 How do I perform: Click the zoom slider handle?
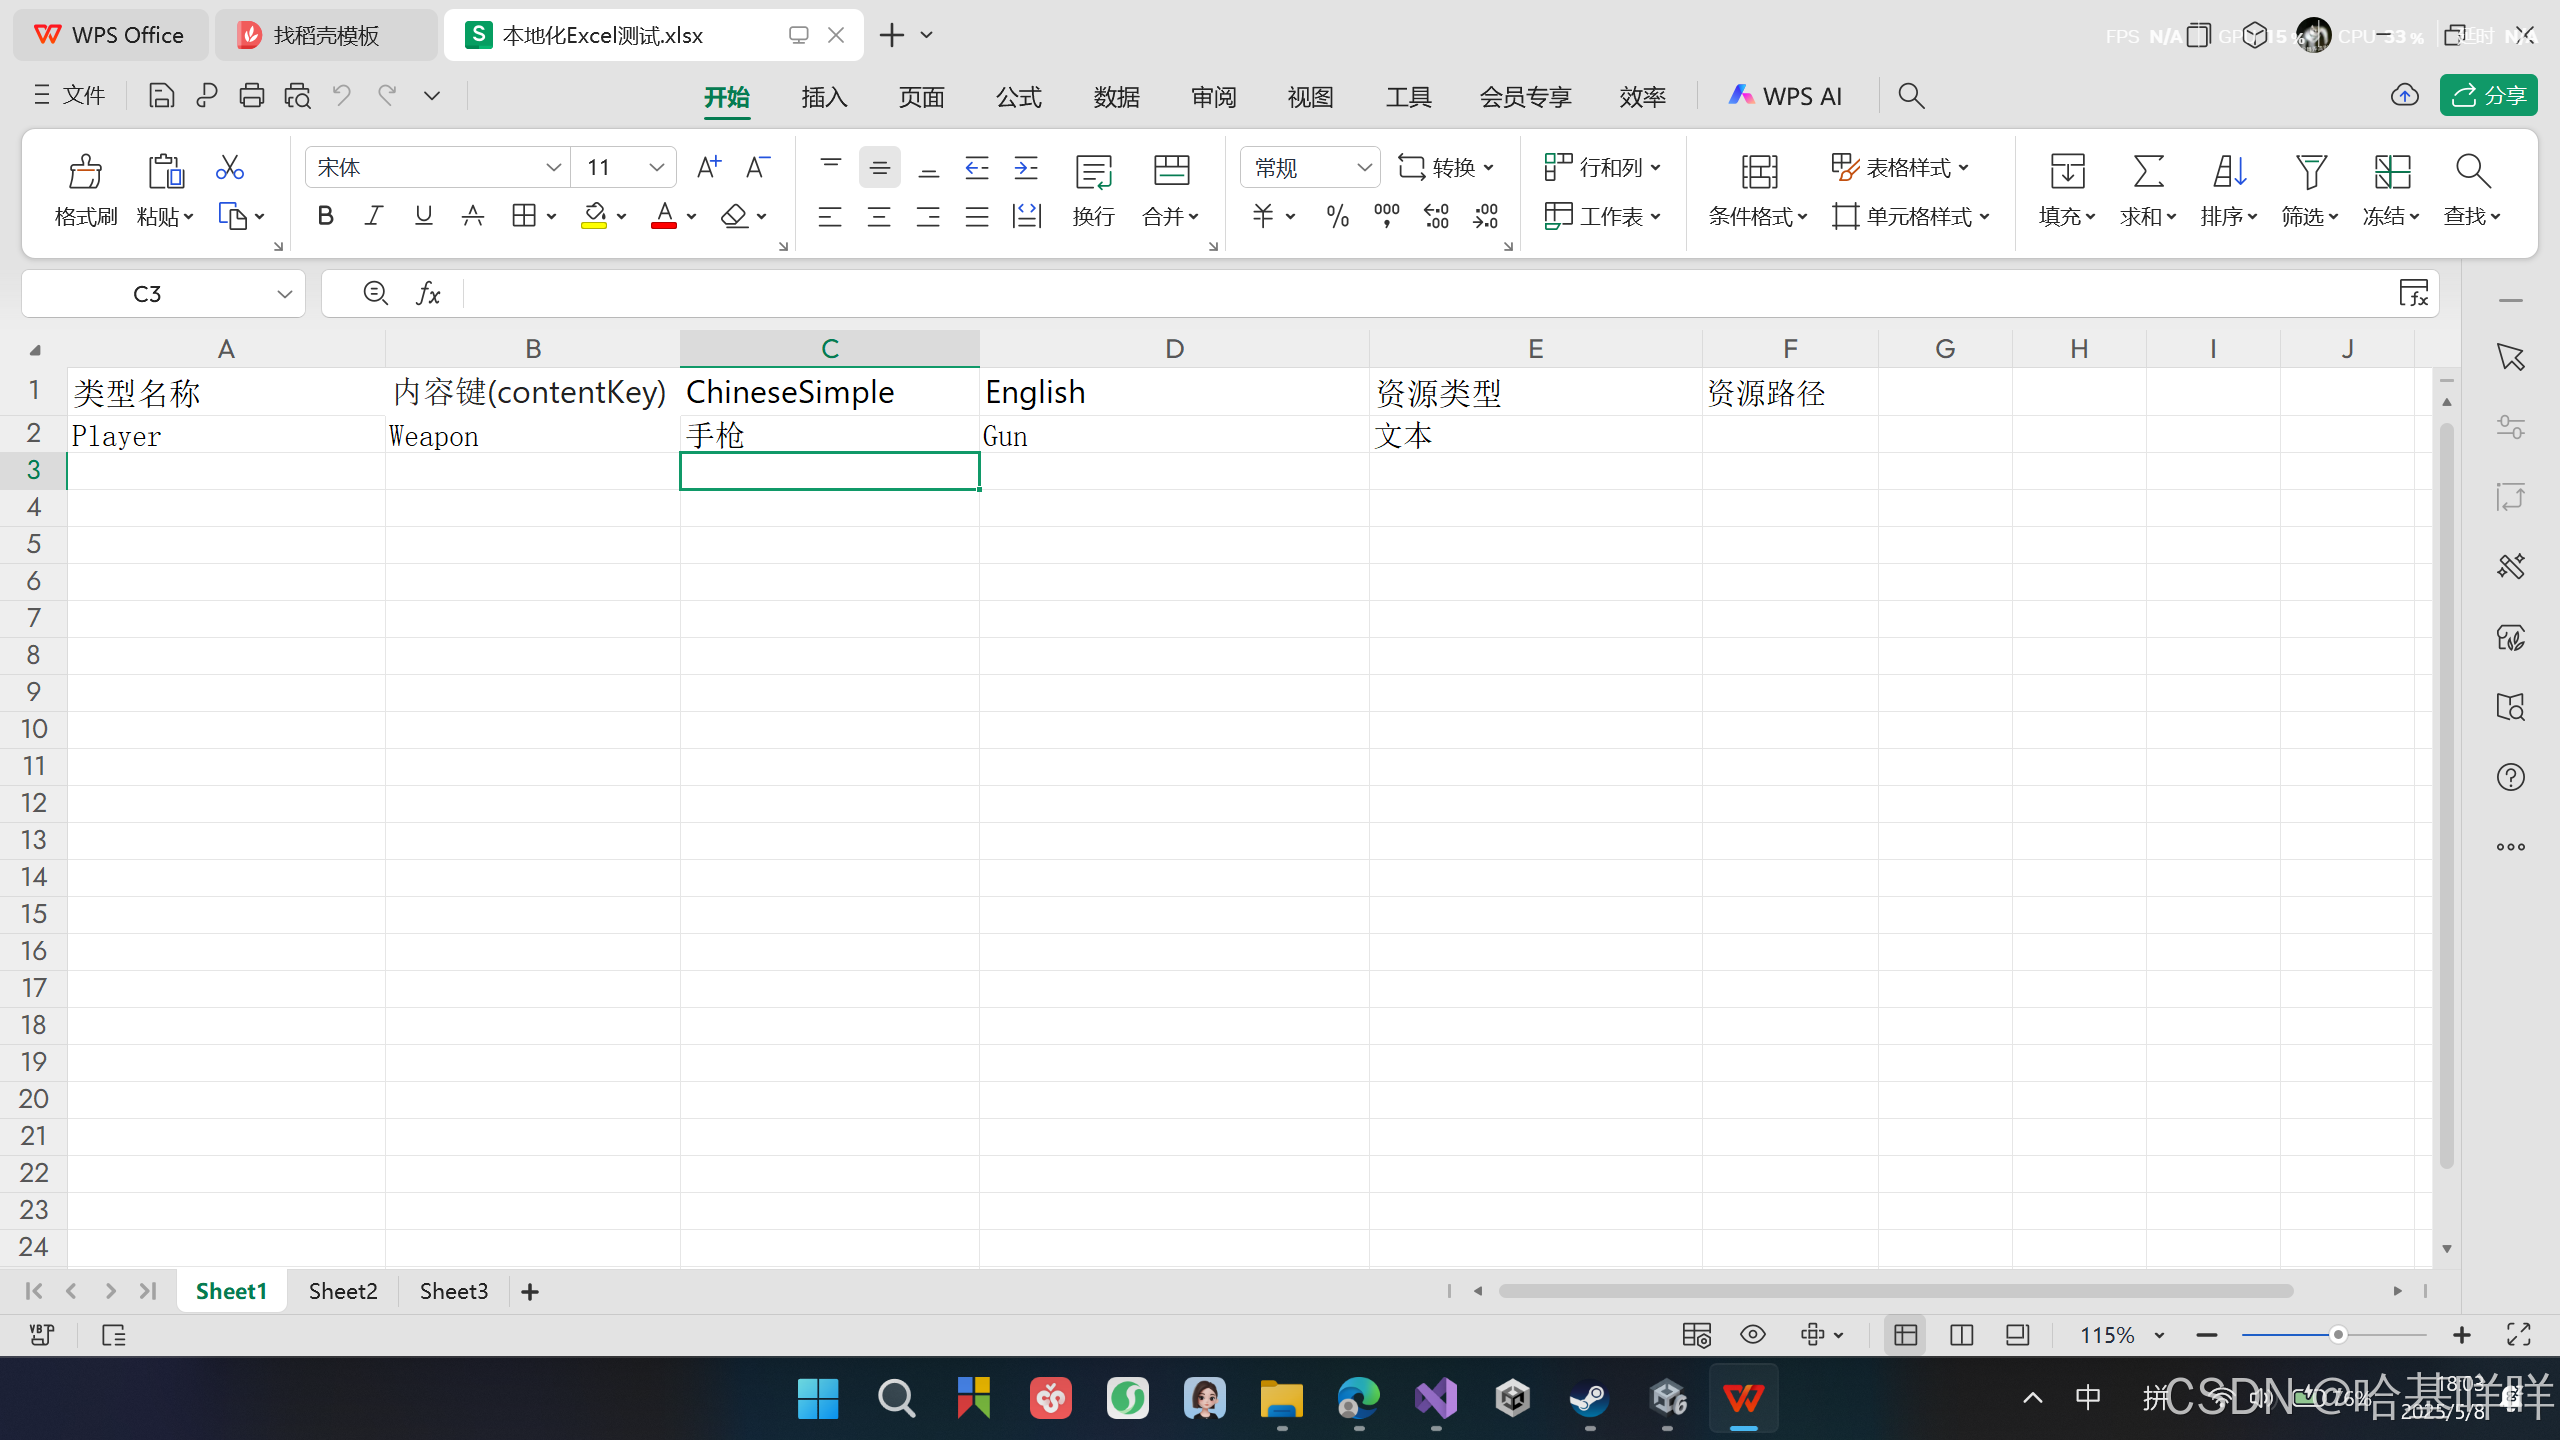click(2338, 1335)
